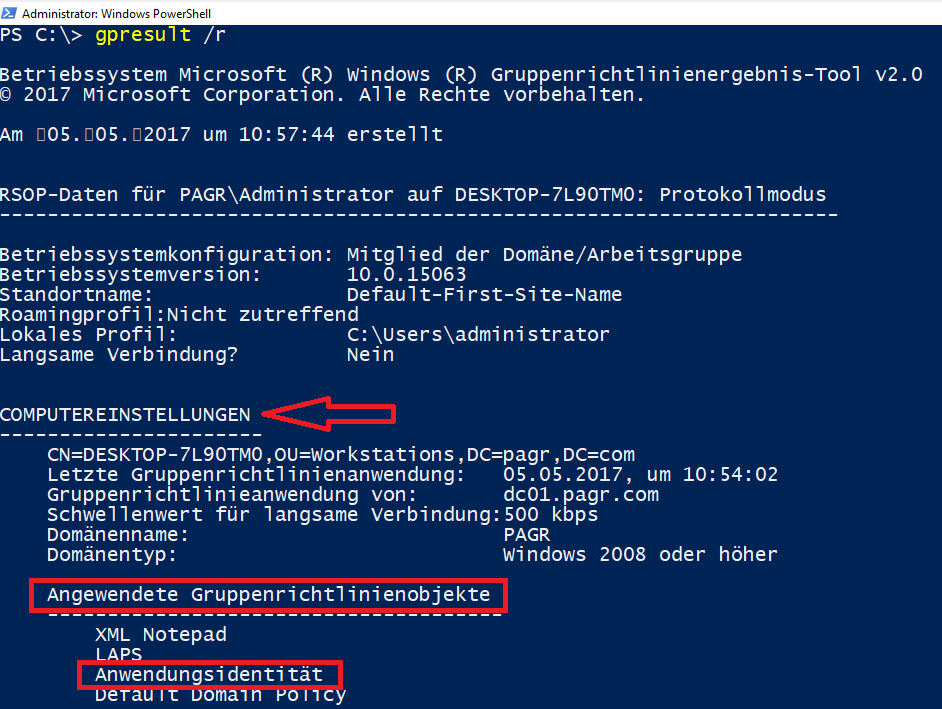Click the Windows 2008 oder höher text
Screen dimensions: 942x709
[640, 554]
